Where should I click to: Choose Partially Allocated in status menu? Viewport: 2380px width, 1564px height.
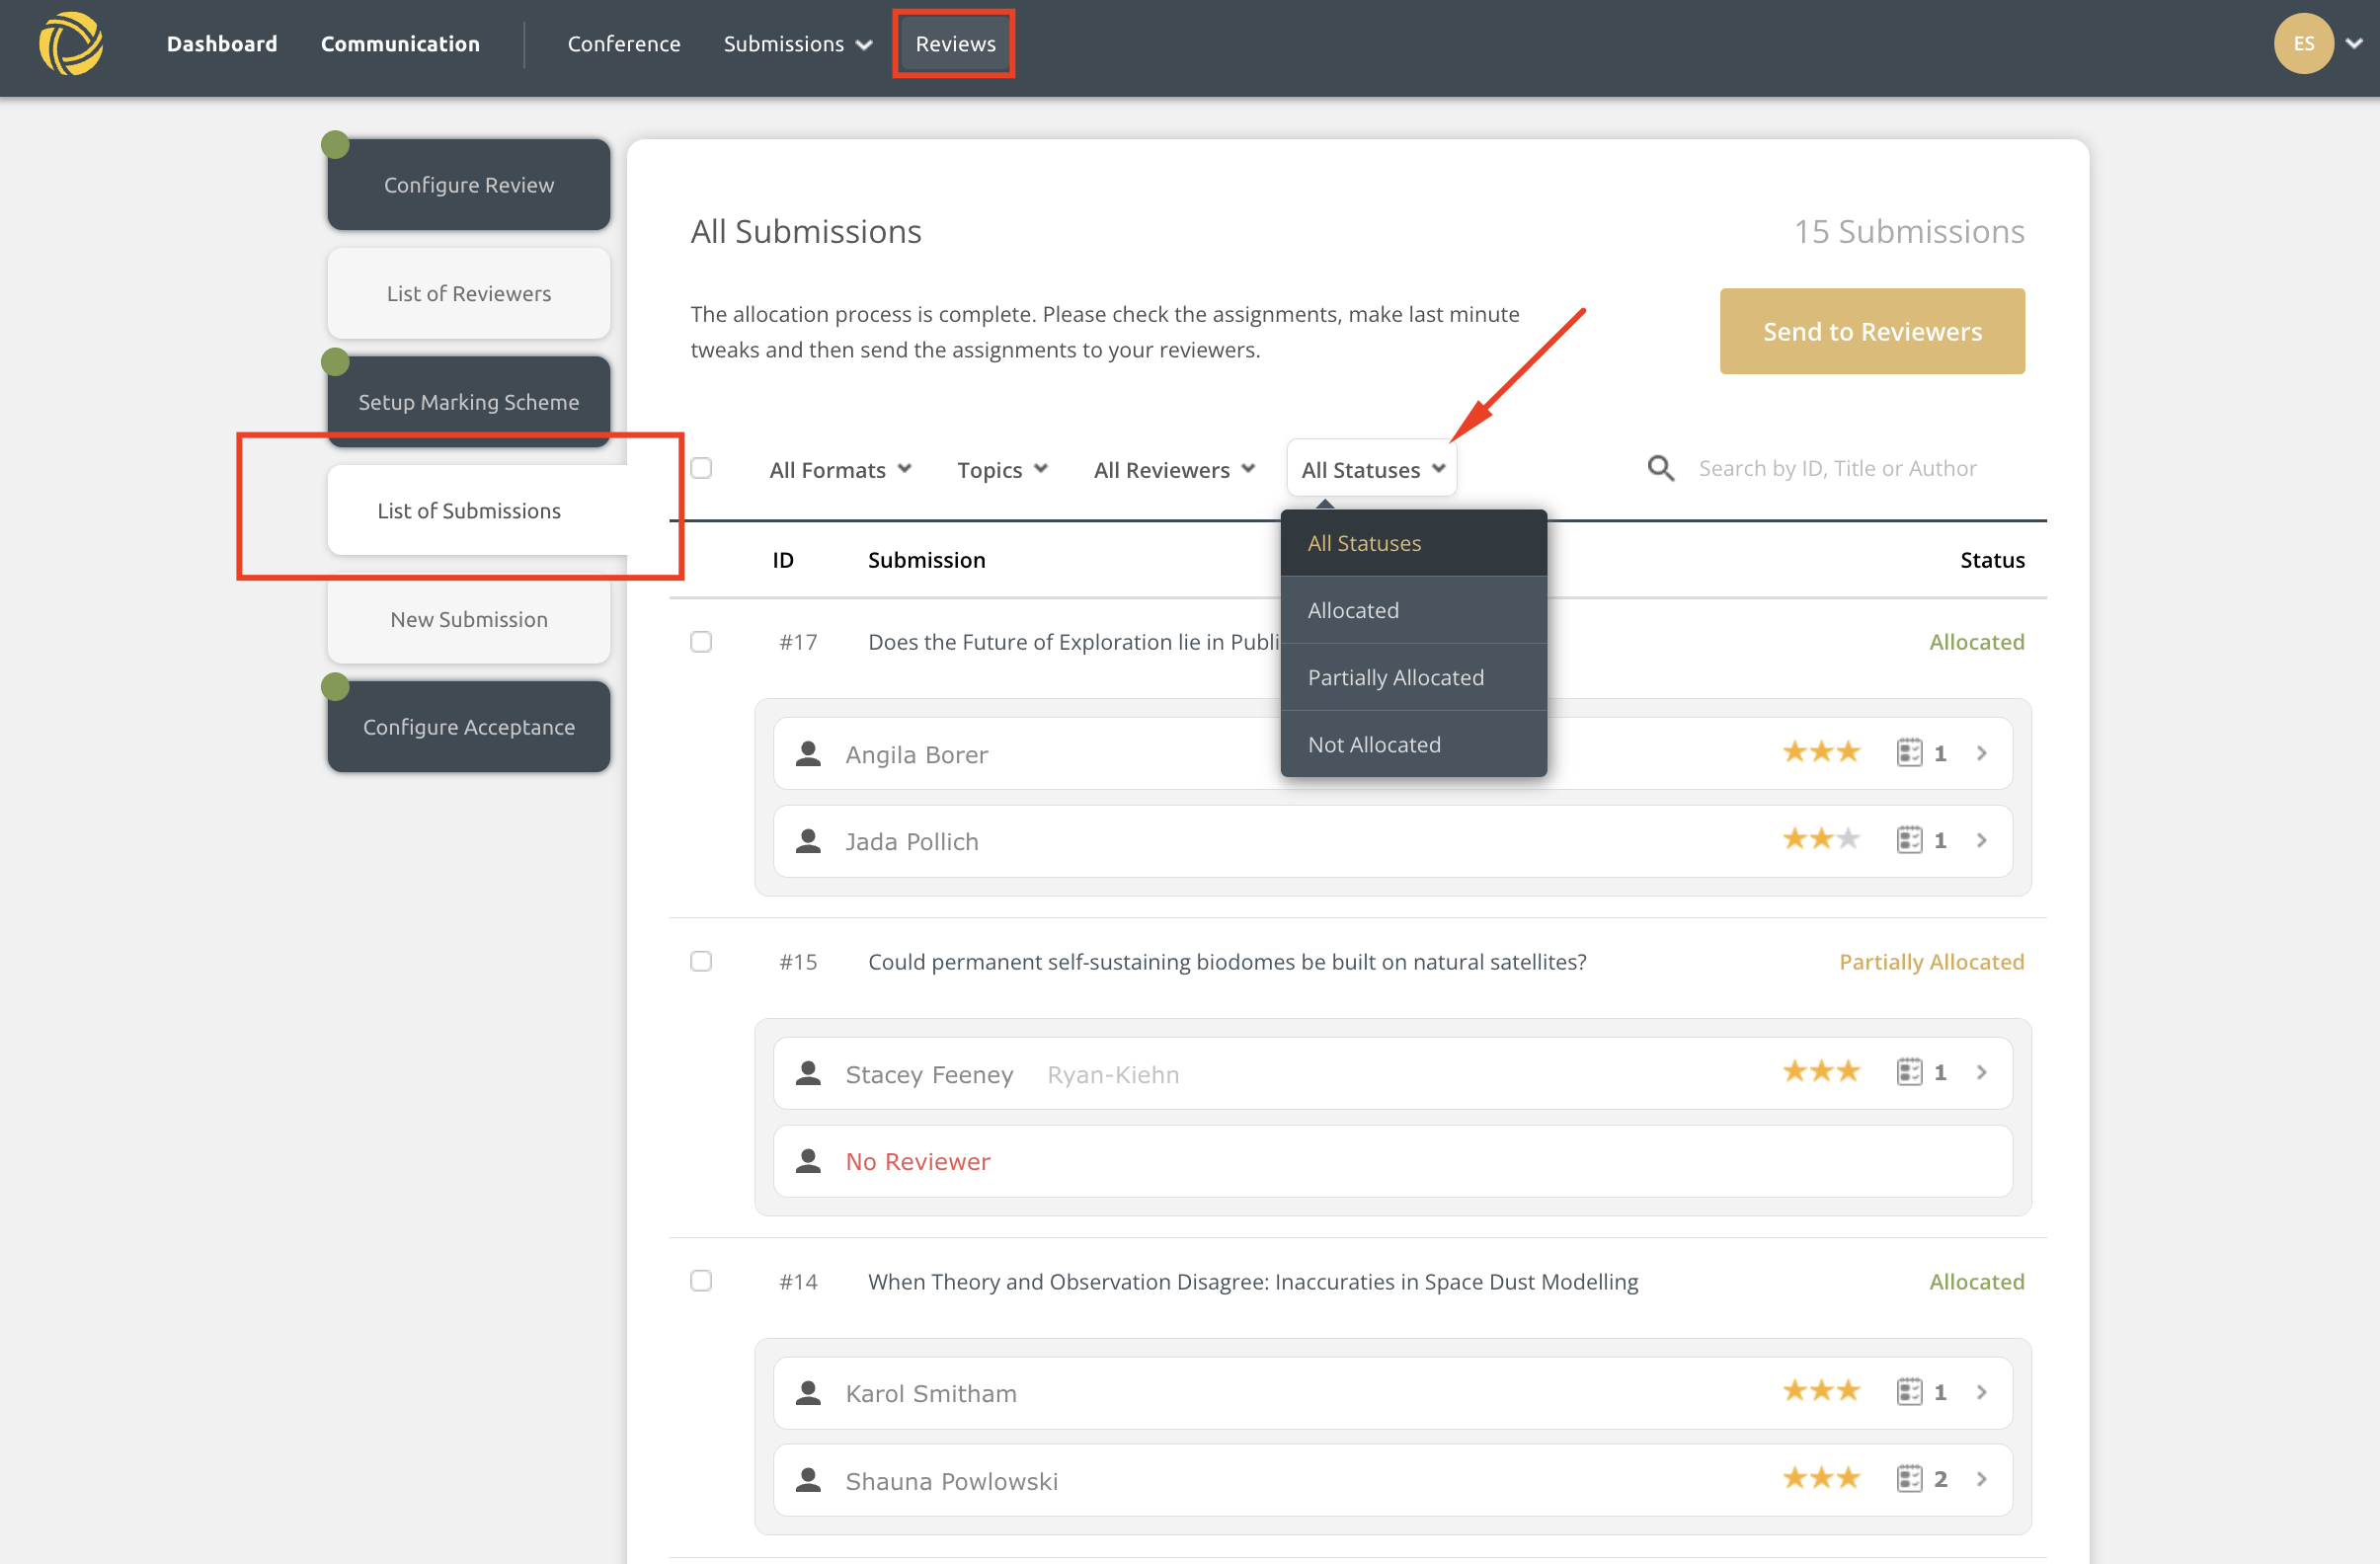[1414, 677]
